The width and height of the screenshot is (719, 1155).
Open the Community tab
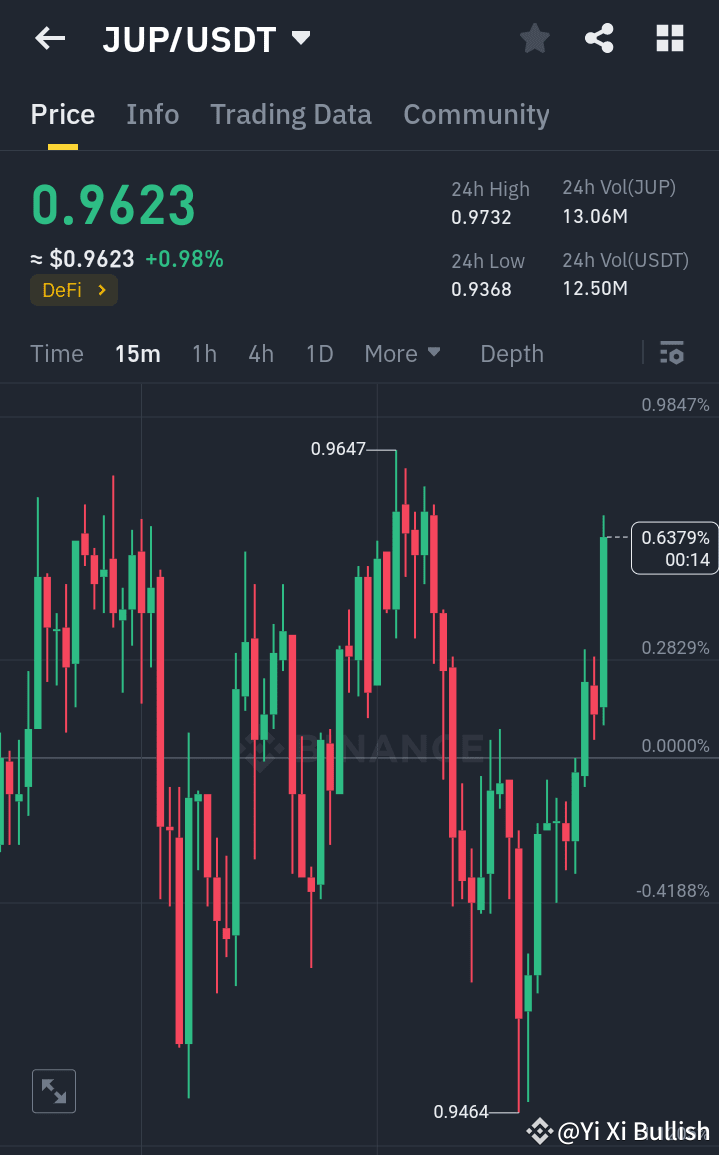476,114
